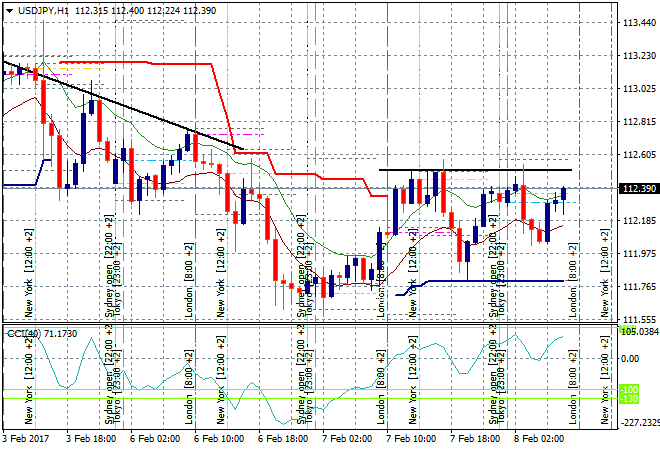This screenshot has width=660, height=450.
Task: Click the 7 Feb 10:00 time label
Action: pyautogui.click(x=411, y=439)
